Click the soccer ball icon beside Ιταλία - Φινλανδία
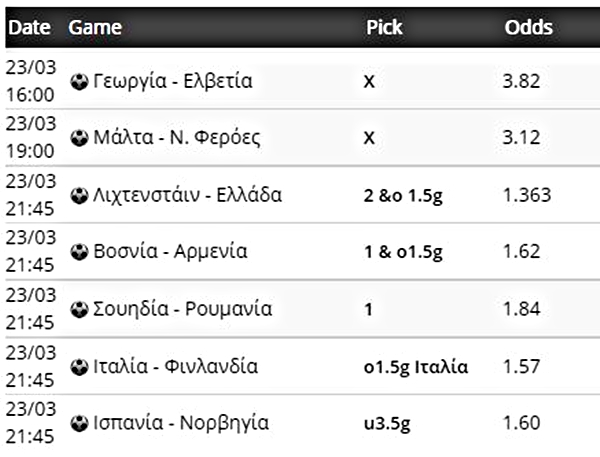Image resolution: width=600 pixels, height=457 pixels. pos(79,367)
